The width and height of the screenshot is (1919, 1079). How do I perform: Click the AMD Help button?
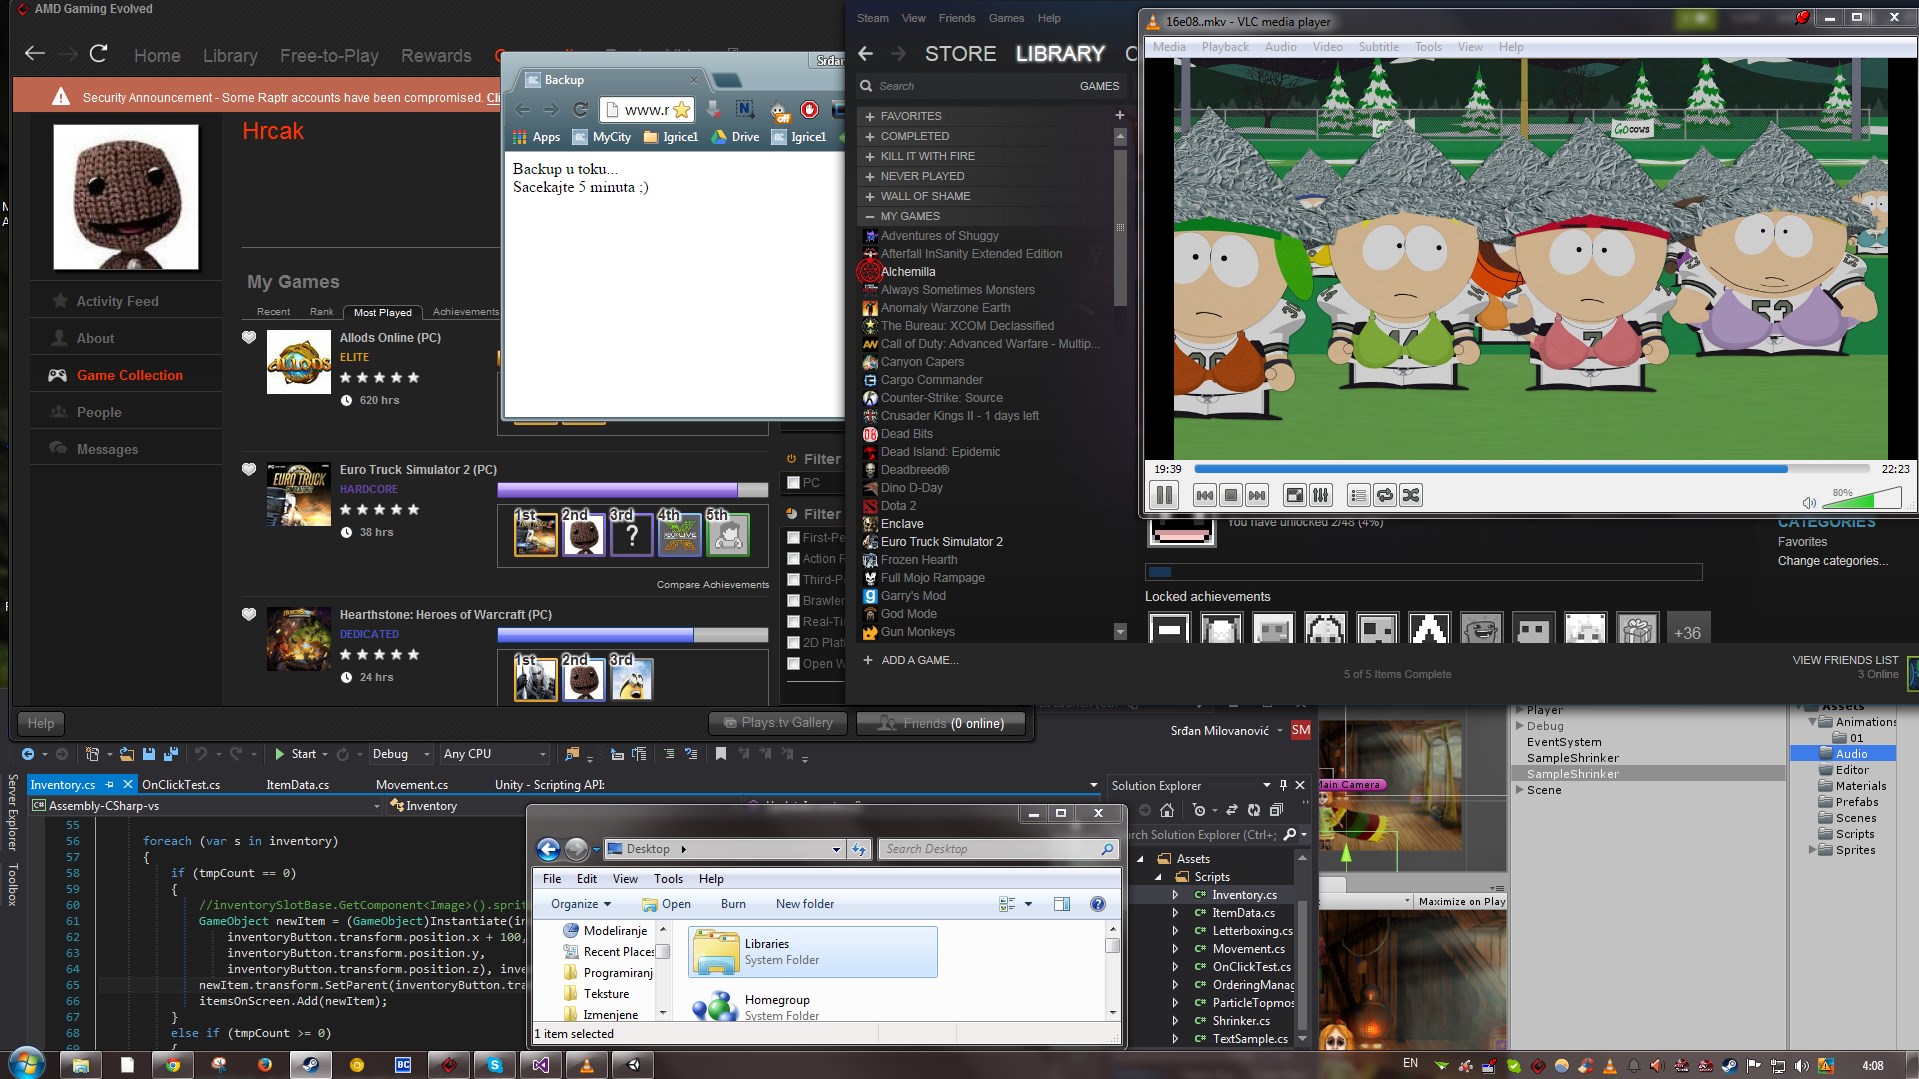pyautogui.click(x=41, y=723)
